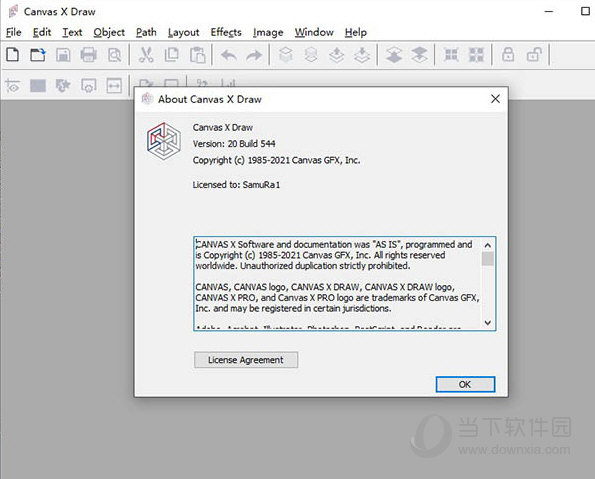
Task: Open the Window menu
Action: click(x=314, y=32)
